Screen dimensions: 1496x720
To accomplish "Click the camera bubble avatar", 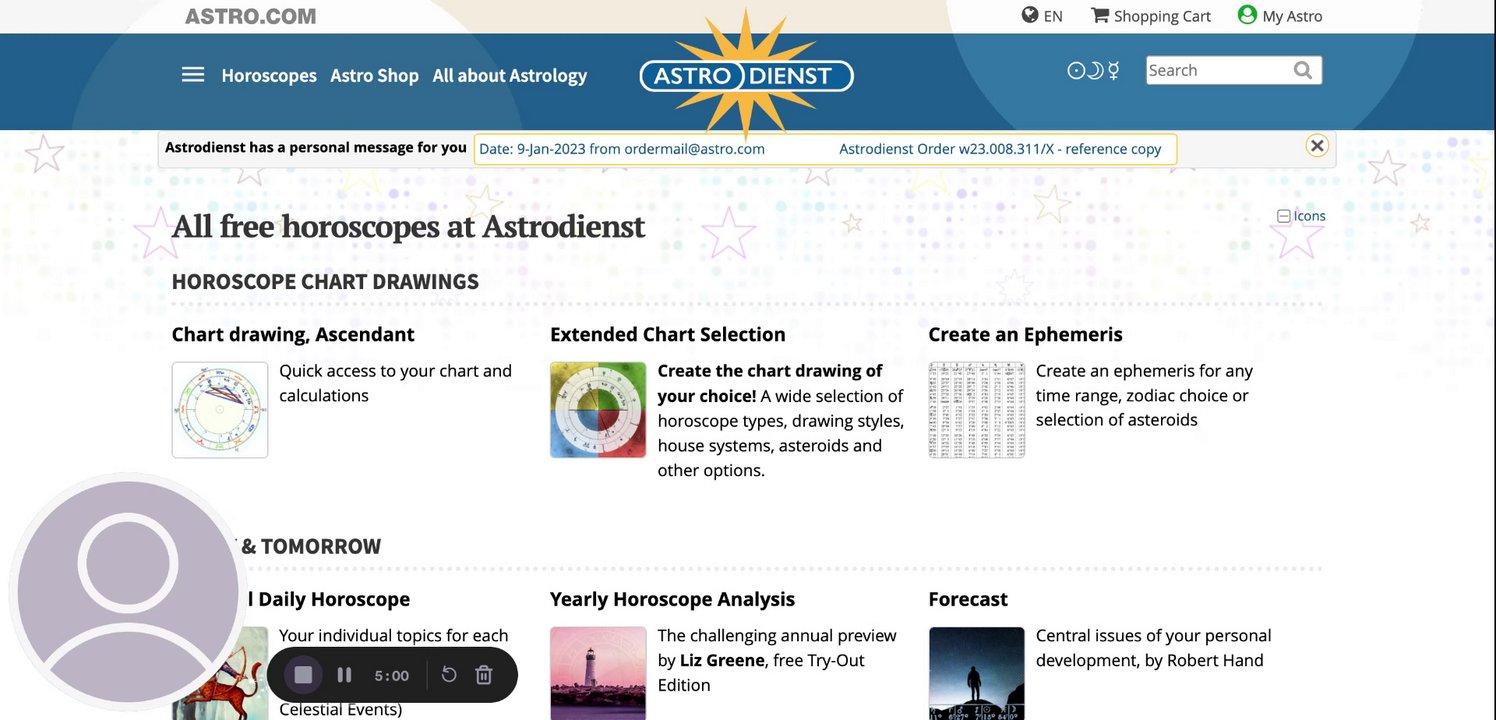I will [x=128, y=590].
